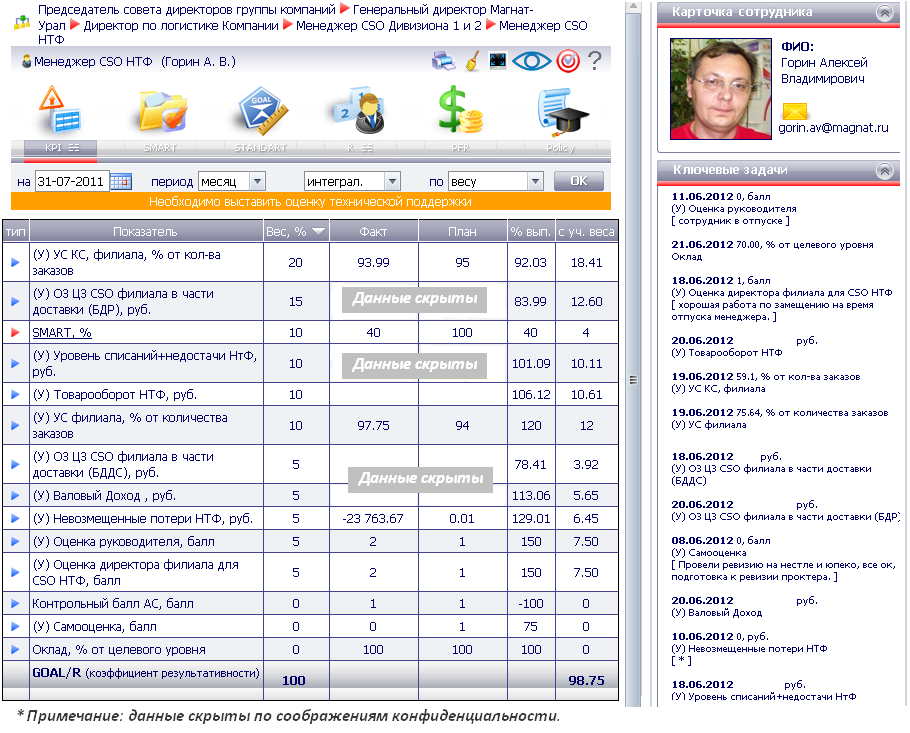
Task: Click the dark screen monitor icon
Action: click(498, 61)
